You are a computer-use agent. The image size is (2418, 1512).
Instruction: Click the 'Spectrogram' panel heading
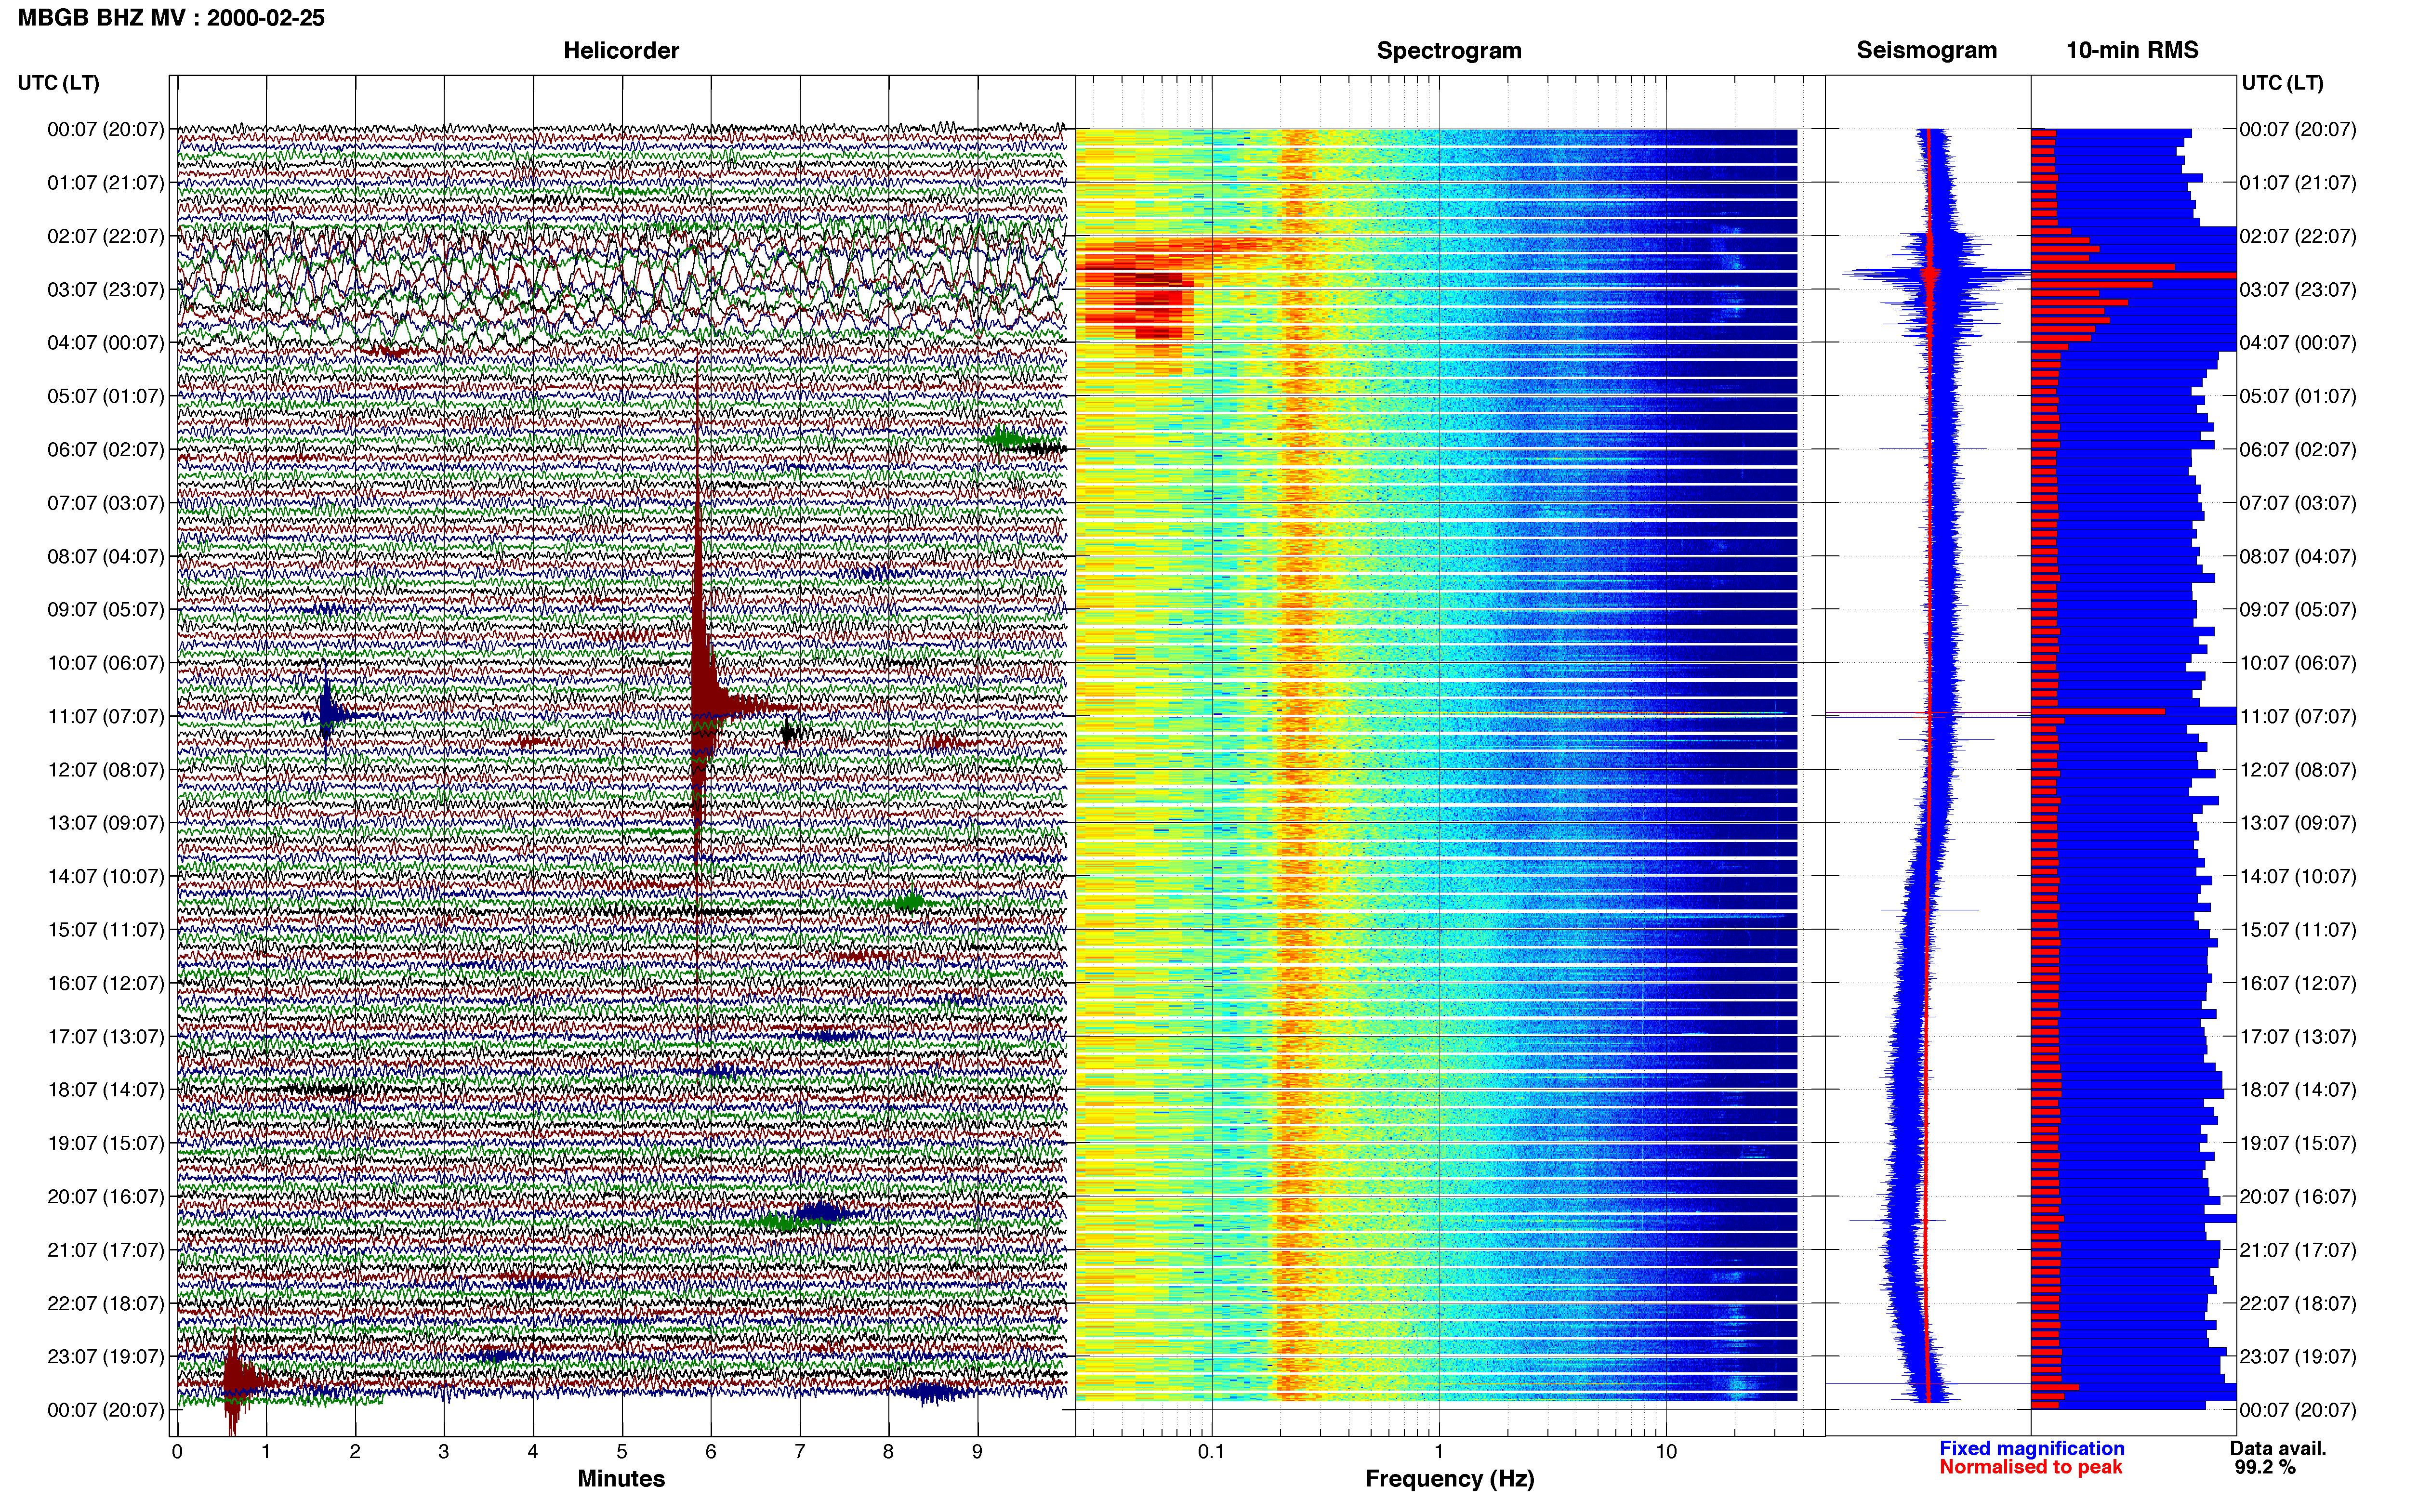1449,50
